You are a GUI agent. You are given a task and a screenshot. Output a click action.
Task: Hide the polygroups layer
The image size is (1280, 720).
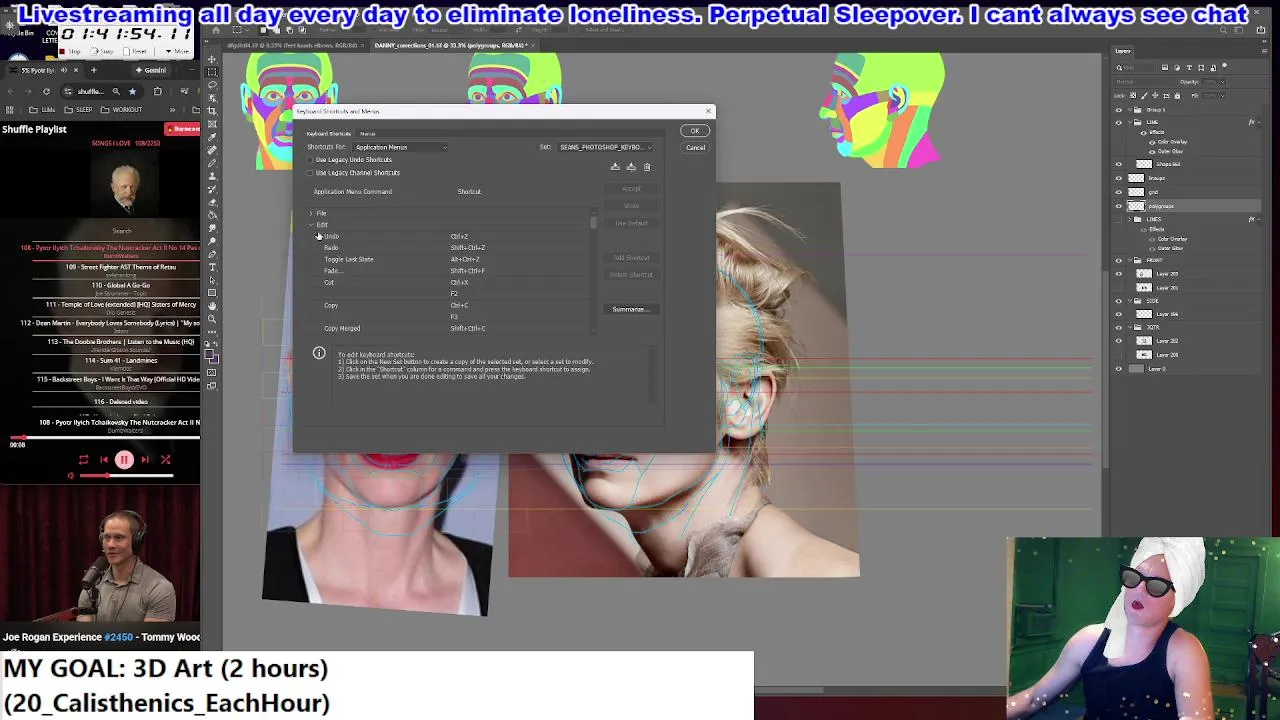pos(1118,206)
